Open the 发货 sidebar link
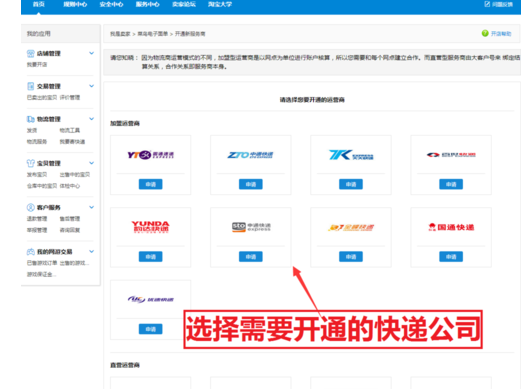Image resolution: width=523 pixels, height=389 pixels. click(x=32, y=130)
